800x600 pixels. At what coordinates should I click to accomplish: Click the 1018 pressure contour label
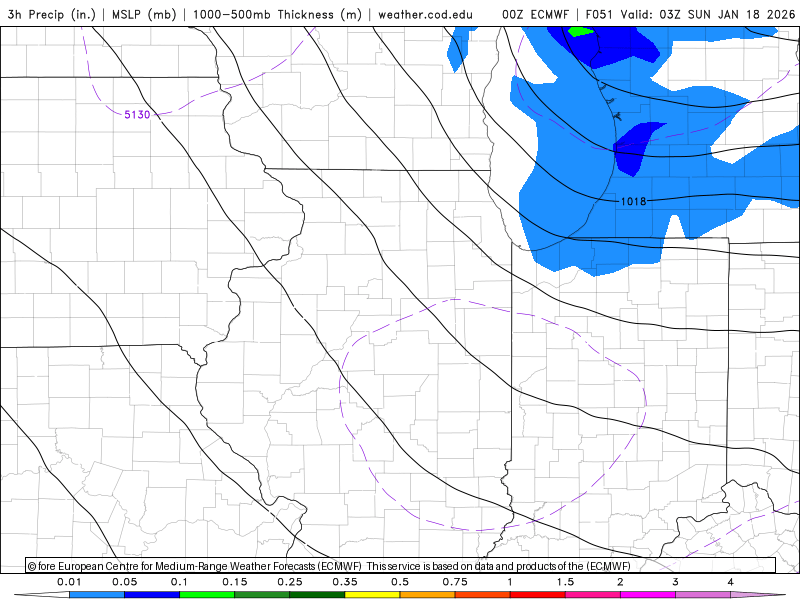point(633,202)
